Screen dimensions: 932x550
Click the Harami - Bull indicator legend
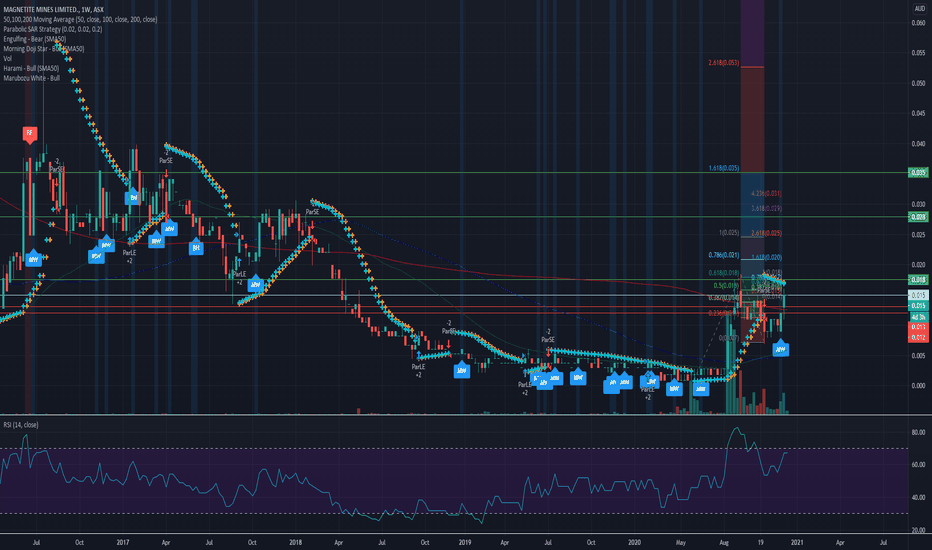31,68
